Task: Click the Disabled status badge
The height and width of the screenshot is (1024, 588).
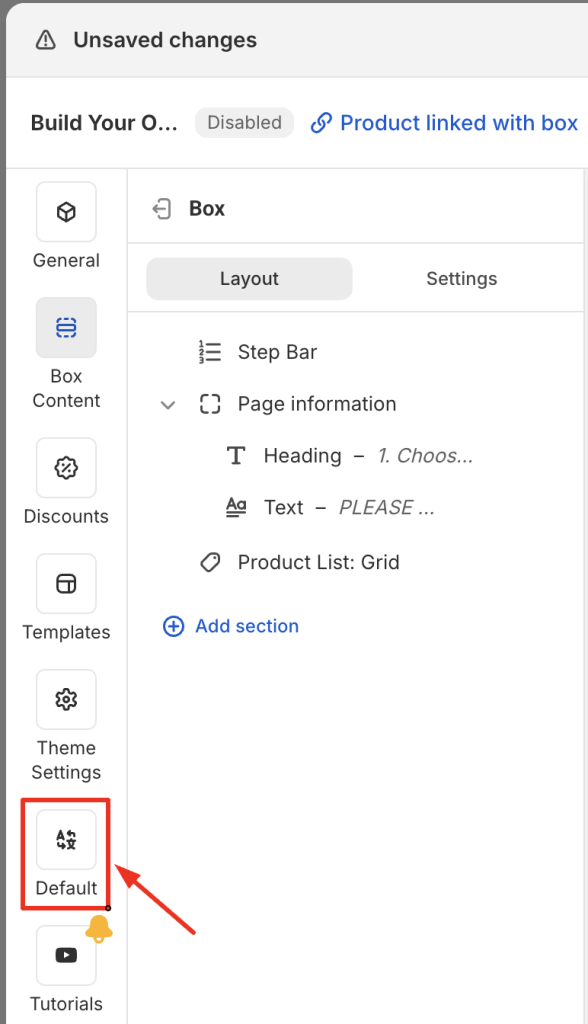Action: (x=244, y=123)
